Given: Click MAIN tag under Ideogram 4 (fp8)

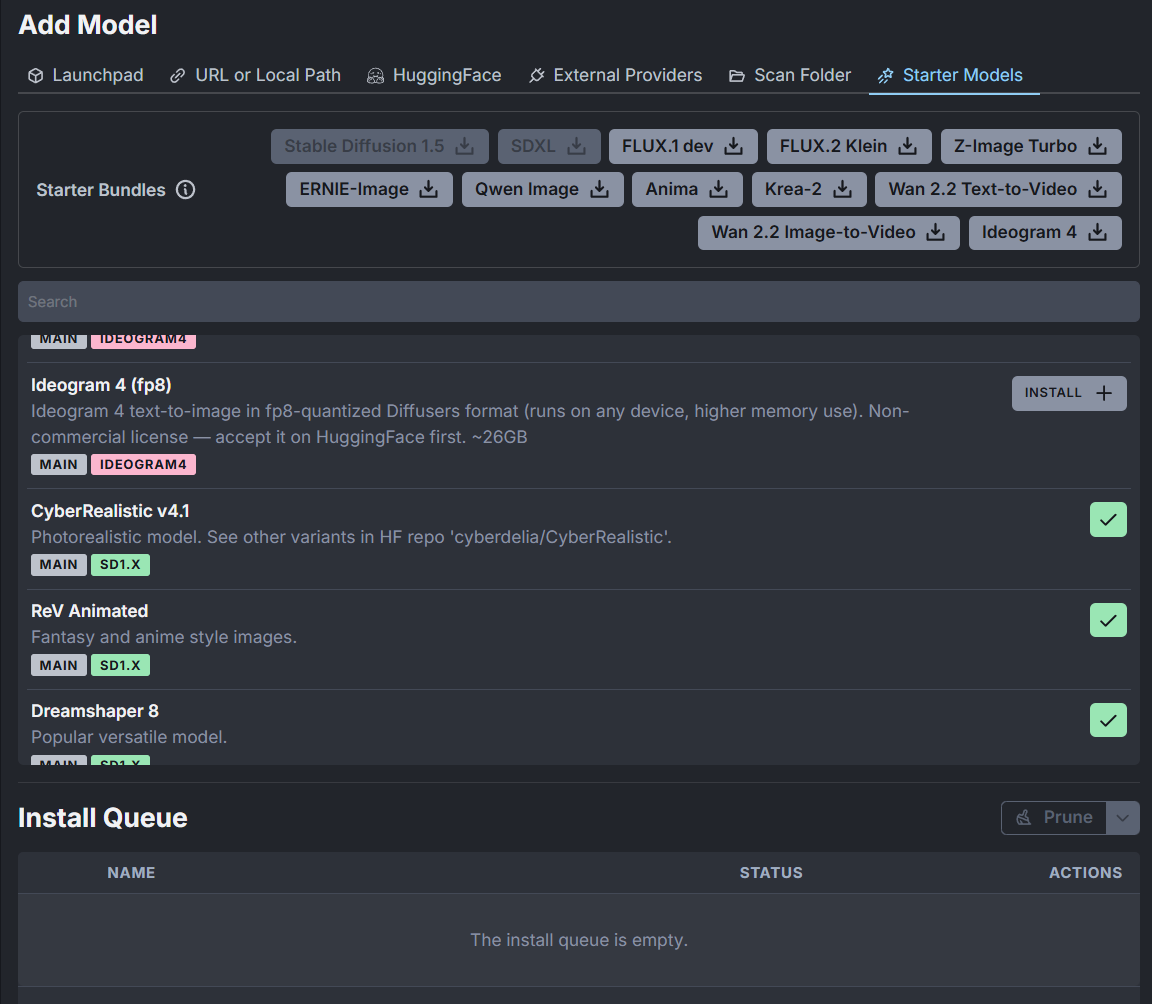Looking at the screenshot, I should (x=59, y=465).
